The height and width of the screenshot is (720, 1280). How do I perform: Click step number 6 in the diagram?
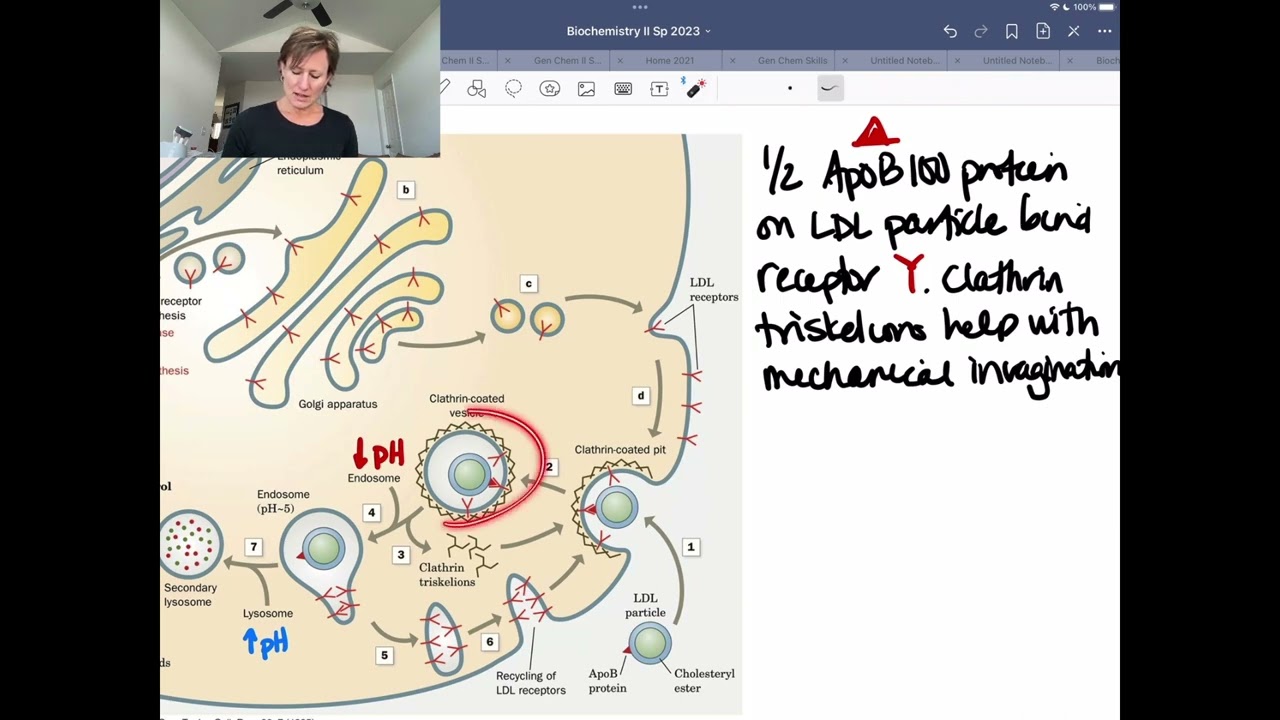point(489,642)
